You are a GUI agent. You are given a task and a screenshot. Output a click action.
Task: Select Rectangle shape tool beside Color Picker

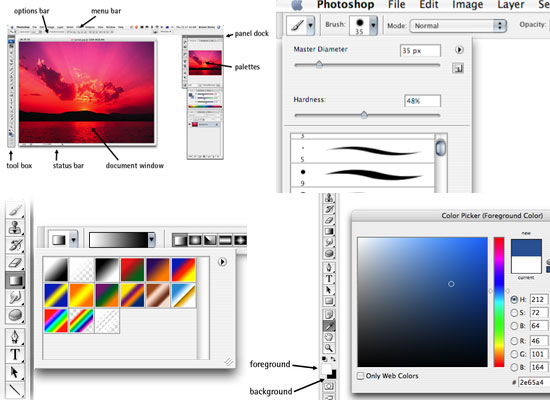pyautogui.click(x=329, y=301)
